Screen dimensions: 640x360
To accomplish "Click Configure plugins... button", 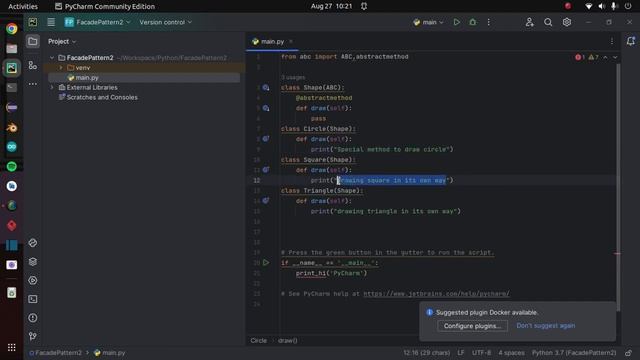I will [x=472, y=326].
